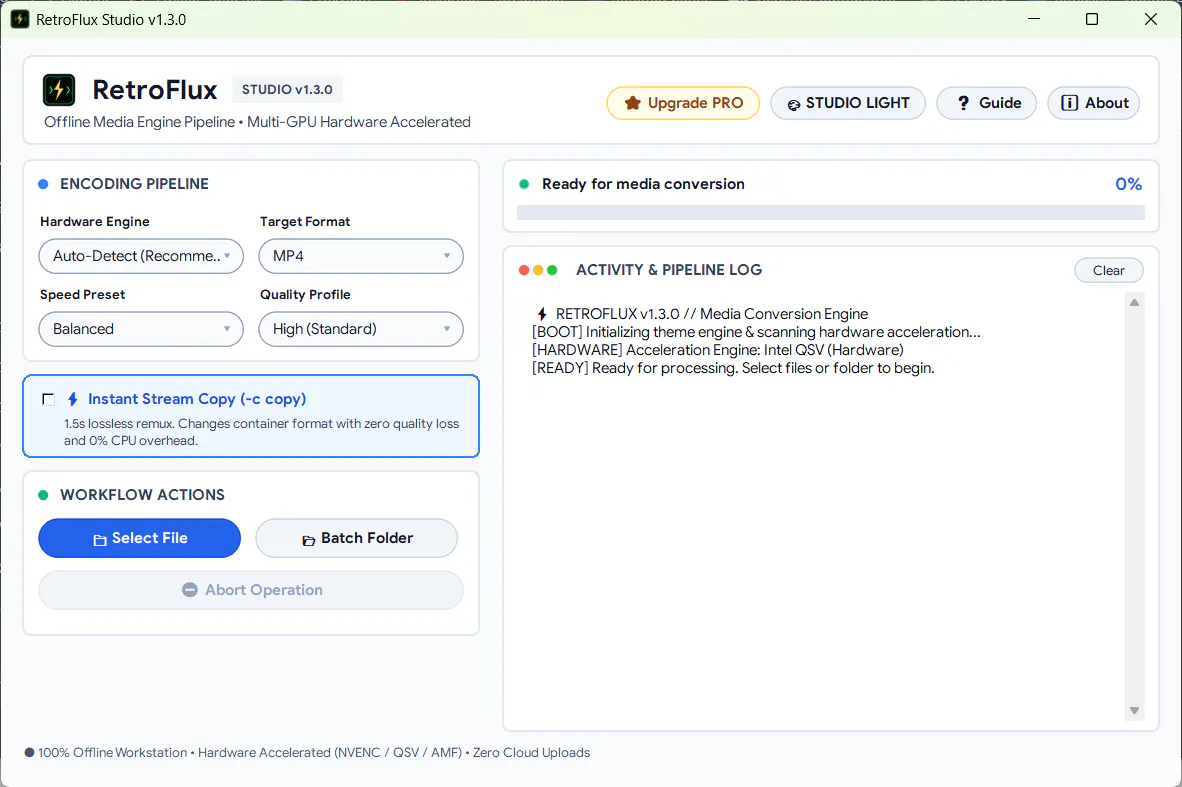1182x787 pixels.
Task: Click the STUDIO v1.3.0 version badge
Action: 287,90
